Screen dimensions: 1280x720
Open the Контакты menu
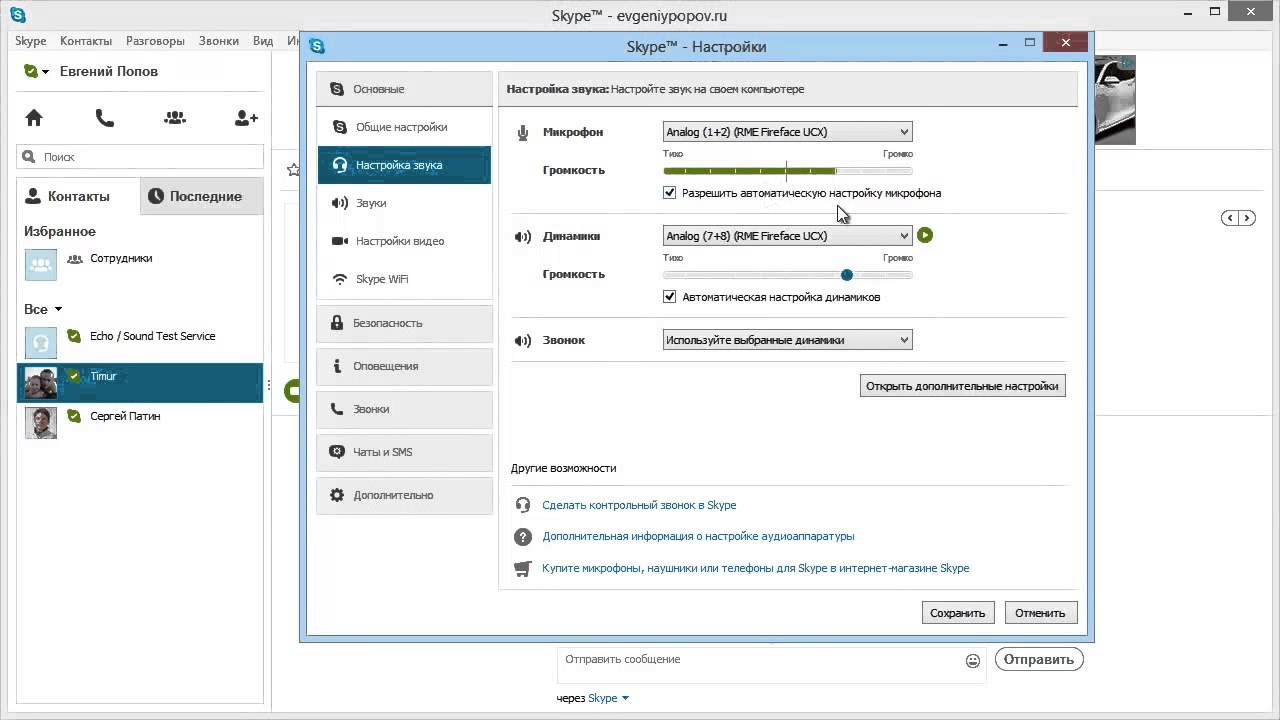(86, 41)
